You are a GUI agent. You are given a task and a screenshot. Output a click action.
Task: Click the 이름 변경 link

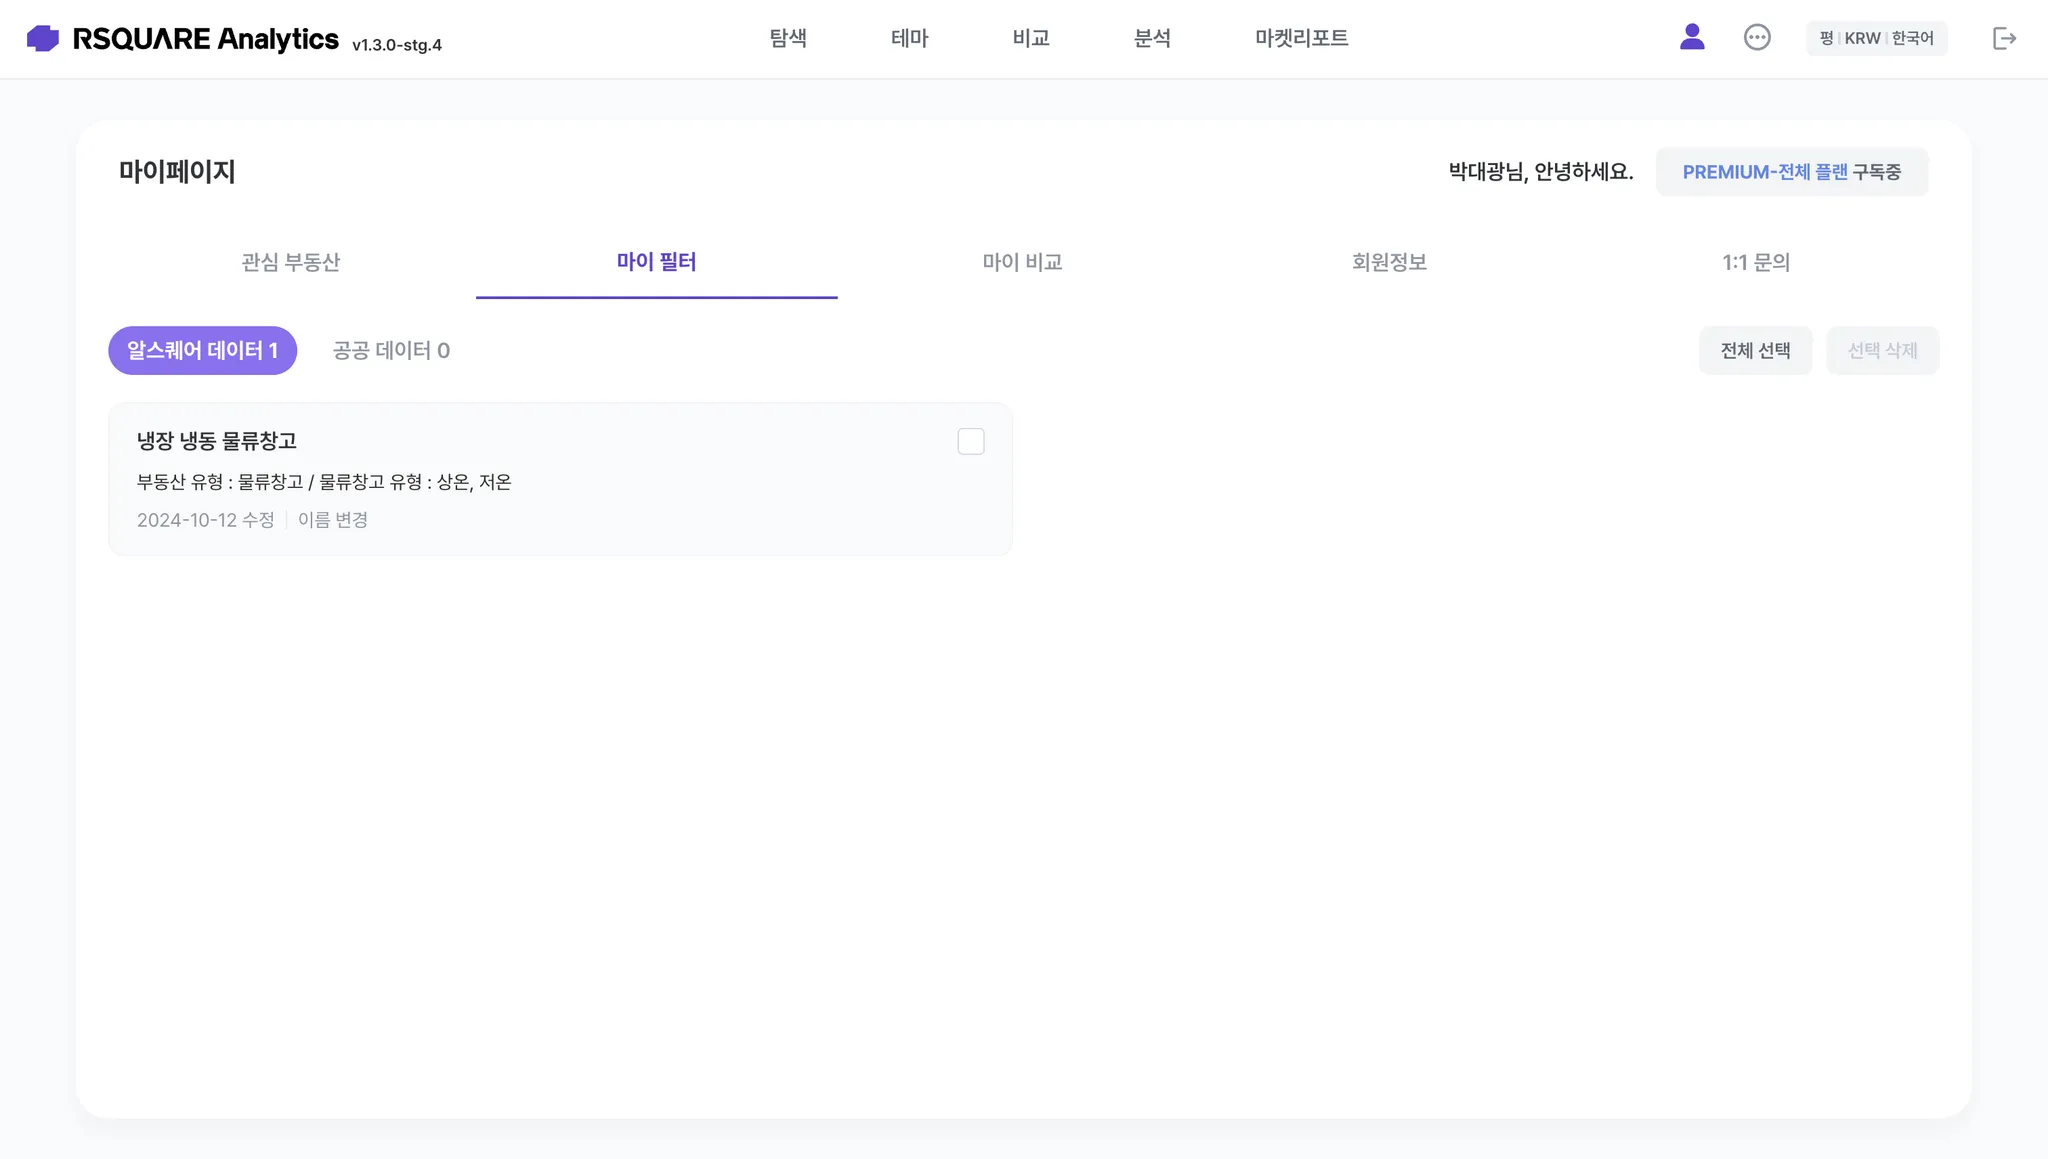[333, 520]
